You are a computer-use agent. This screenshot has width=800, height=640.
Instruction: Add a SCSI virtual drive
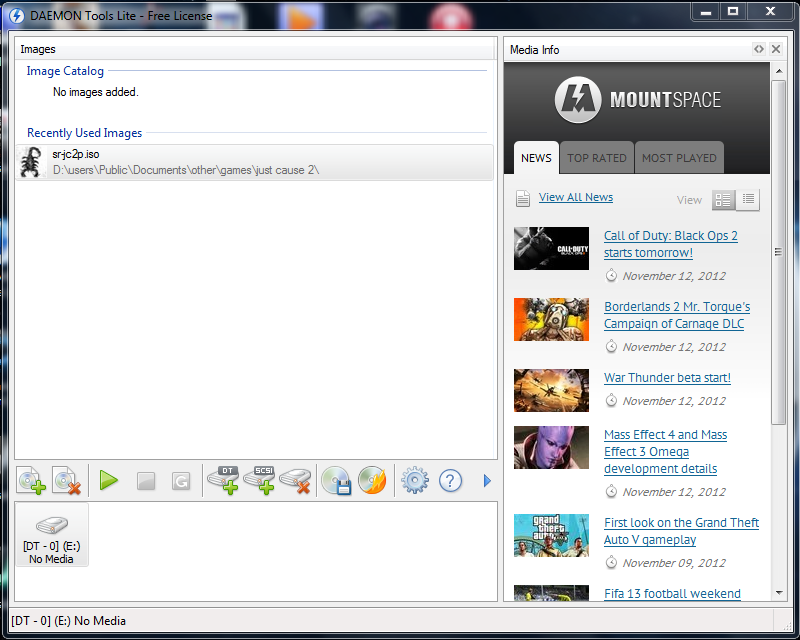click(259, 480)
